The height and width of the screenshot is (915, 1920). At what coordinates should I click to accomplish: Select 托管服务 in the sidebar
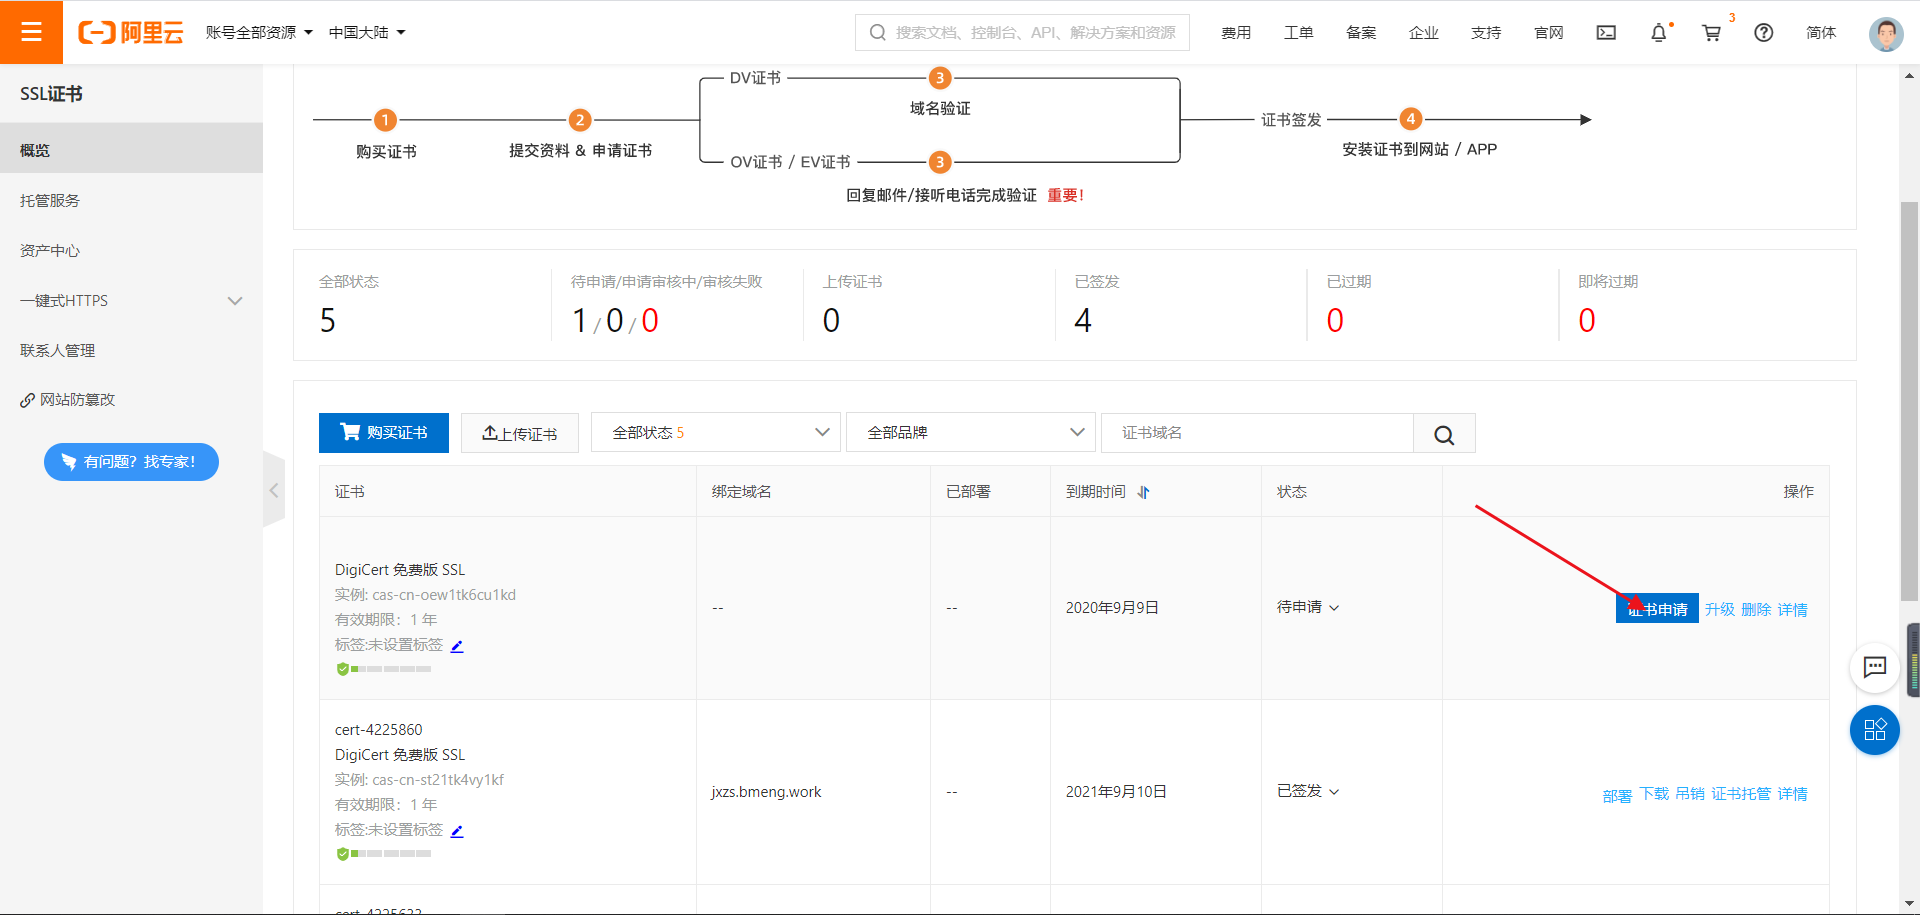(x=50, y=201)
